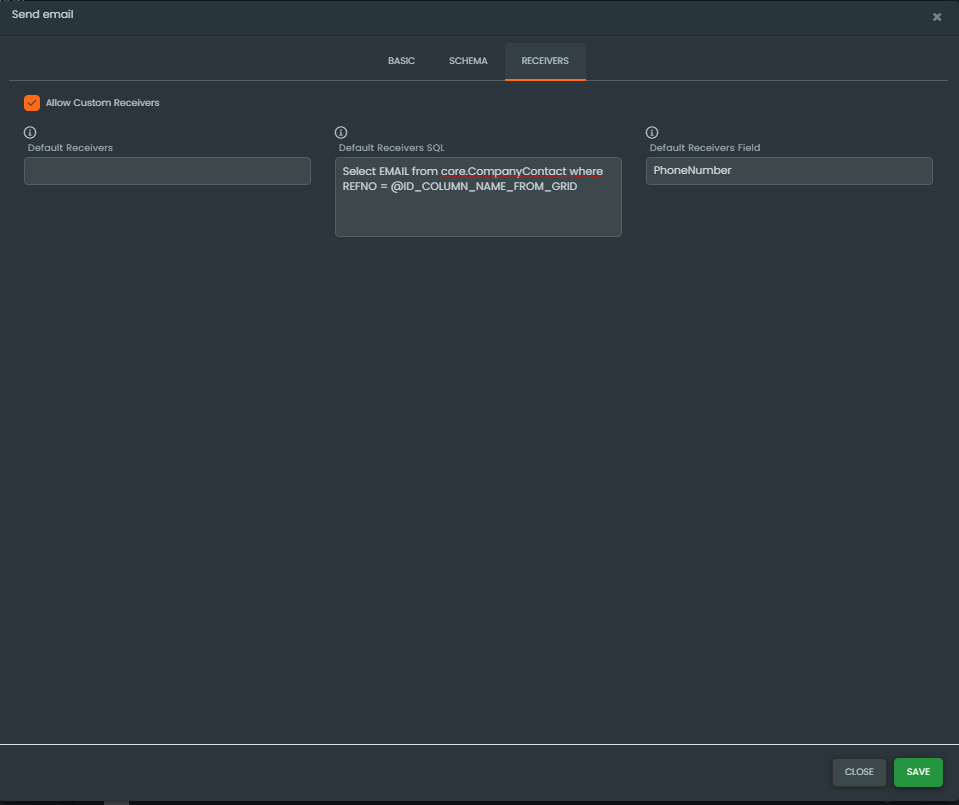Viewport: 959px width, 805px height.
Task: Click info icon above Default Receivers Field
Action: (x=652, y=132)
